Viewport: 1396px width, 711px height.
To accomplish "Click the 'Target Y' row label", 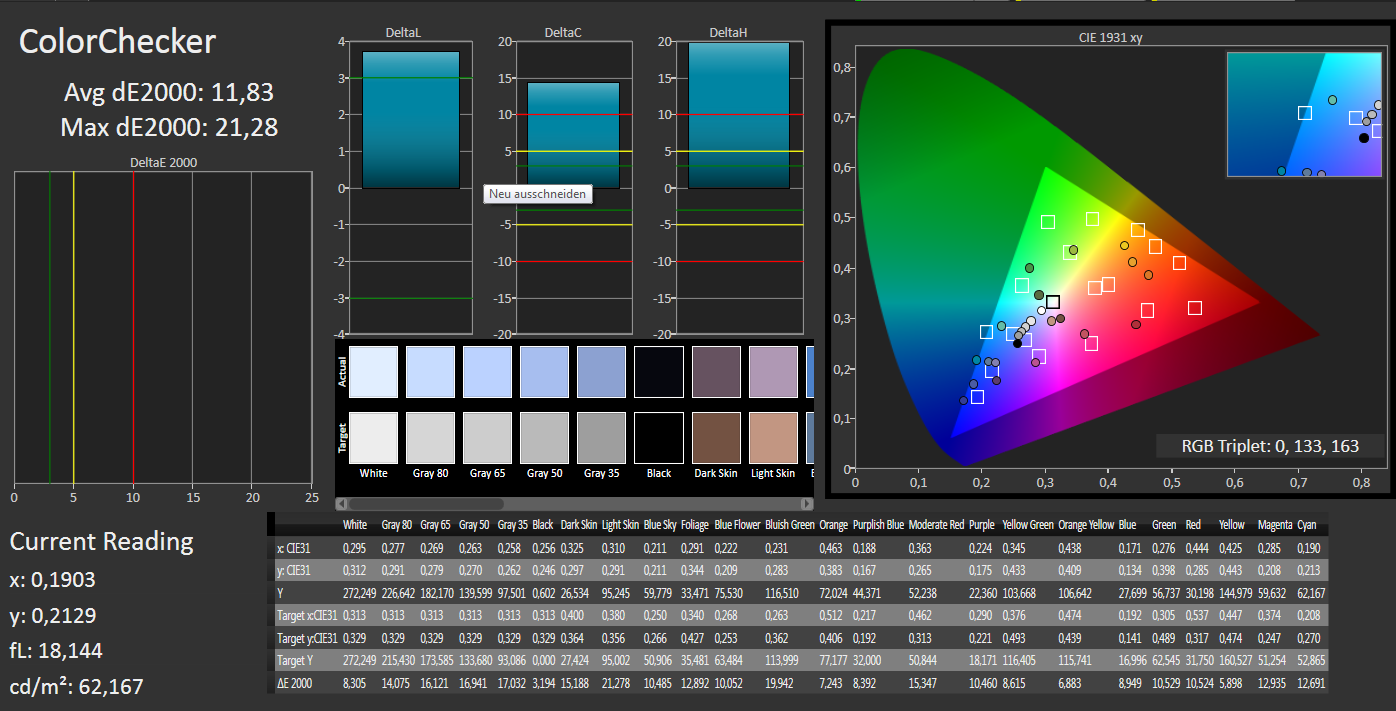I will [x=296, y=660].
